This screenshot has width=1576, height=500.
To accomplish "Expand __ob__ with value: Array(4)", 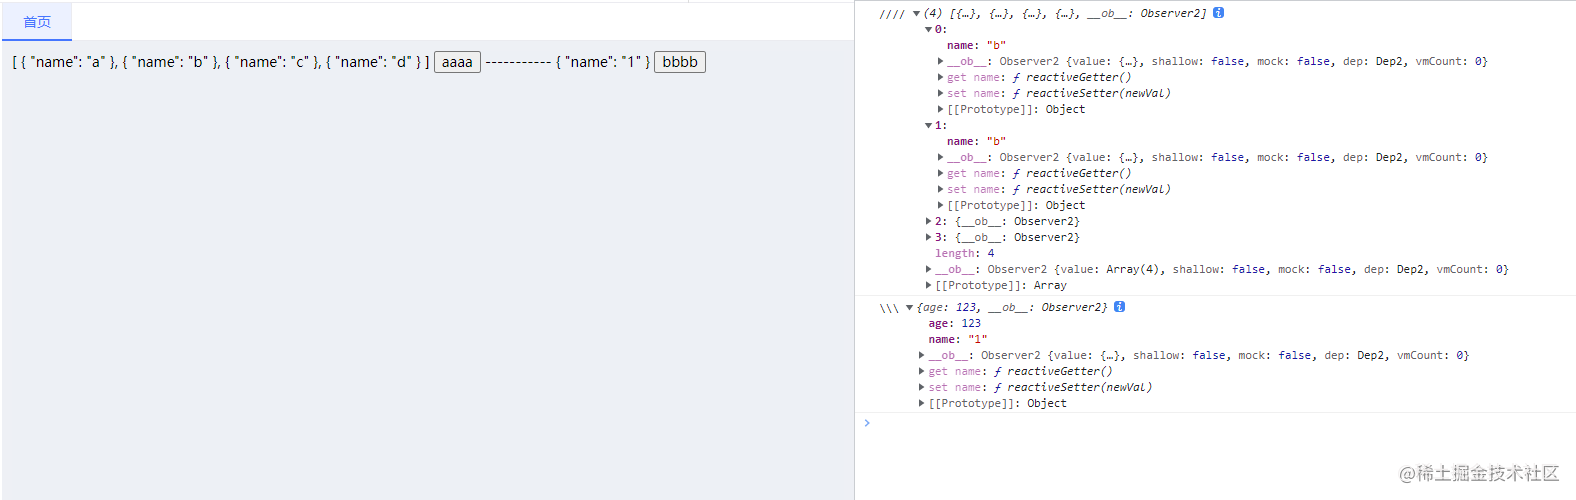I will tap(928, 270).
